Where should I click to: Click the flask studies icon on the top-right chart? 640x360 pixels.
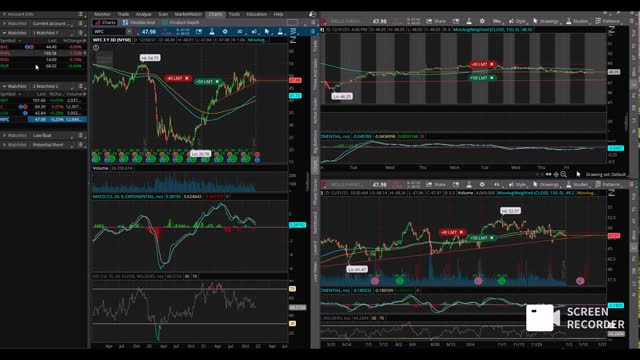point(469,21)
